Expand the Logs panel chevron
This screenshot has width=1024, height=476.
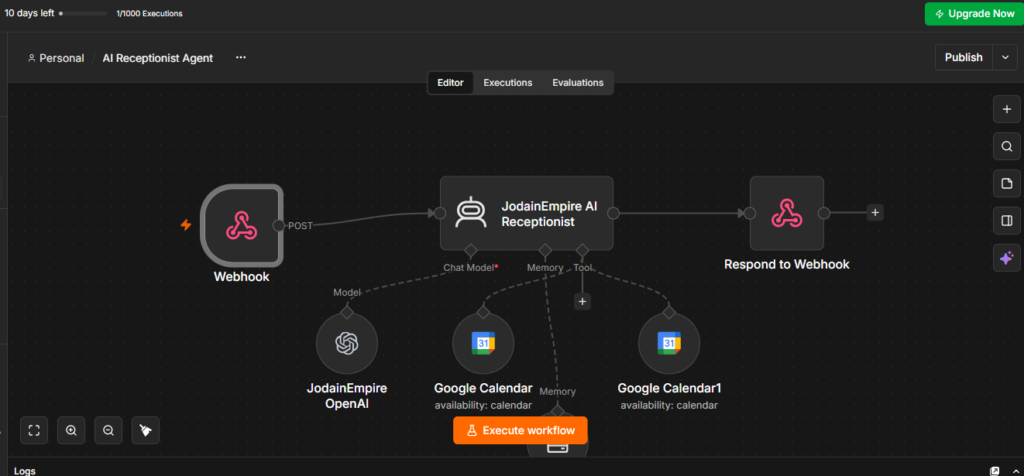(1016, 471)
